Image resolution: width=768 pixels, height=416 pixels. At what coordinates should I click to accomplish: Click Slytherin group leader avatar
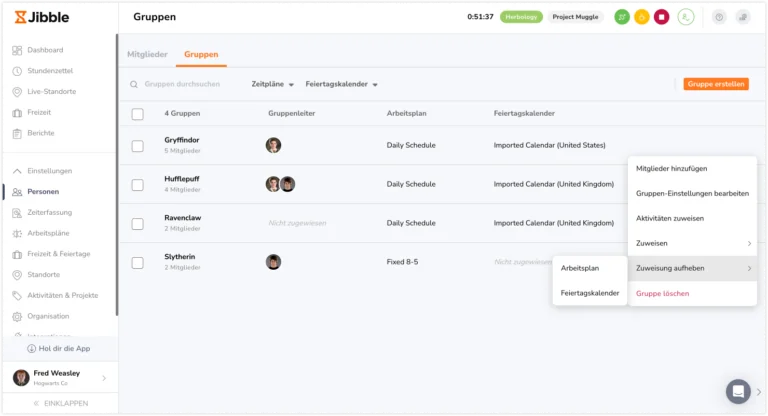point(273,262)
